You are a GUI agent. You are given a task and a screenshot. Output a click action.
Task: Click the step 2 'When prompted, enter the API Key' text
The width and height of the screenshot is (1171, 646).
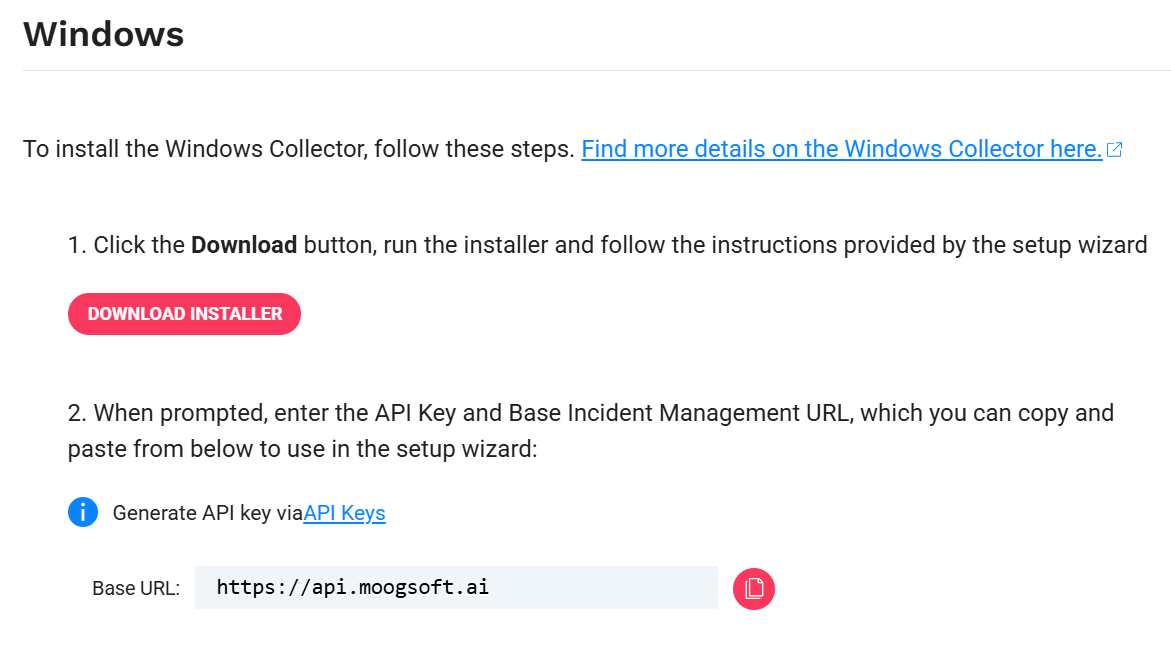(591, 431)
